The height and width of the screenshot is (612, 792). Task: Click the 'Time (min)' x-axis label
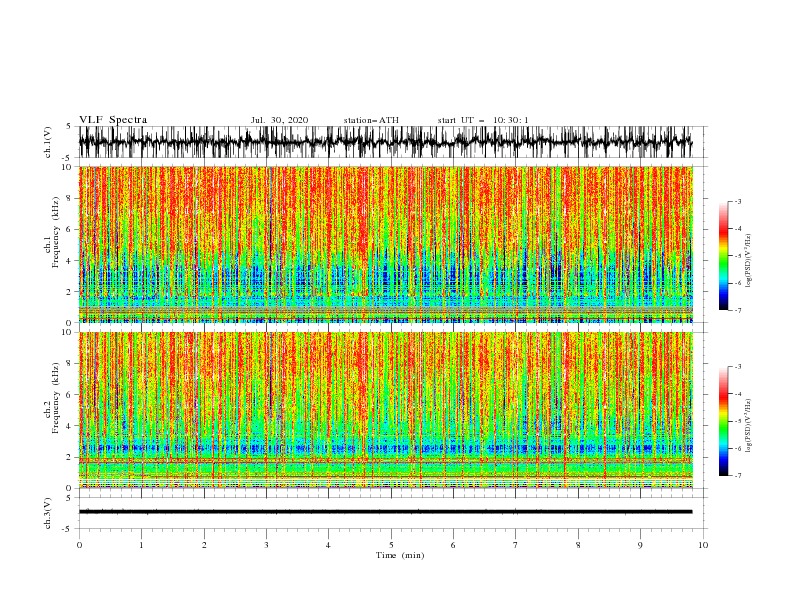click(400, 555)
